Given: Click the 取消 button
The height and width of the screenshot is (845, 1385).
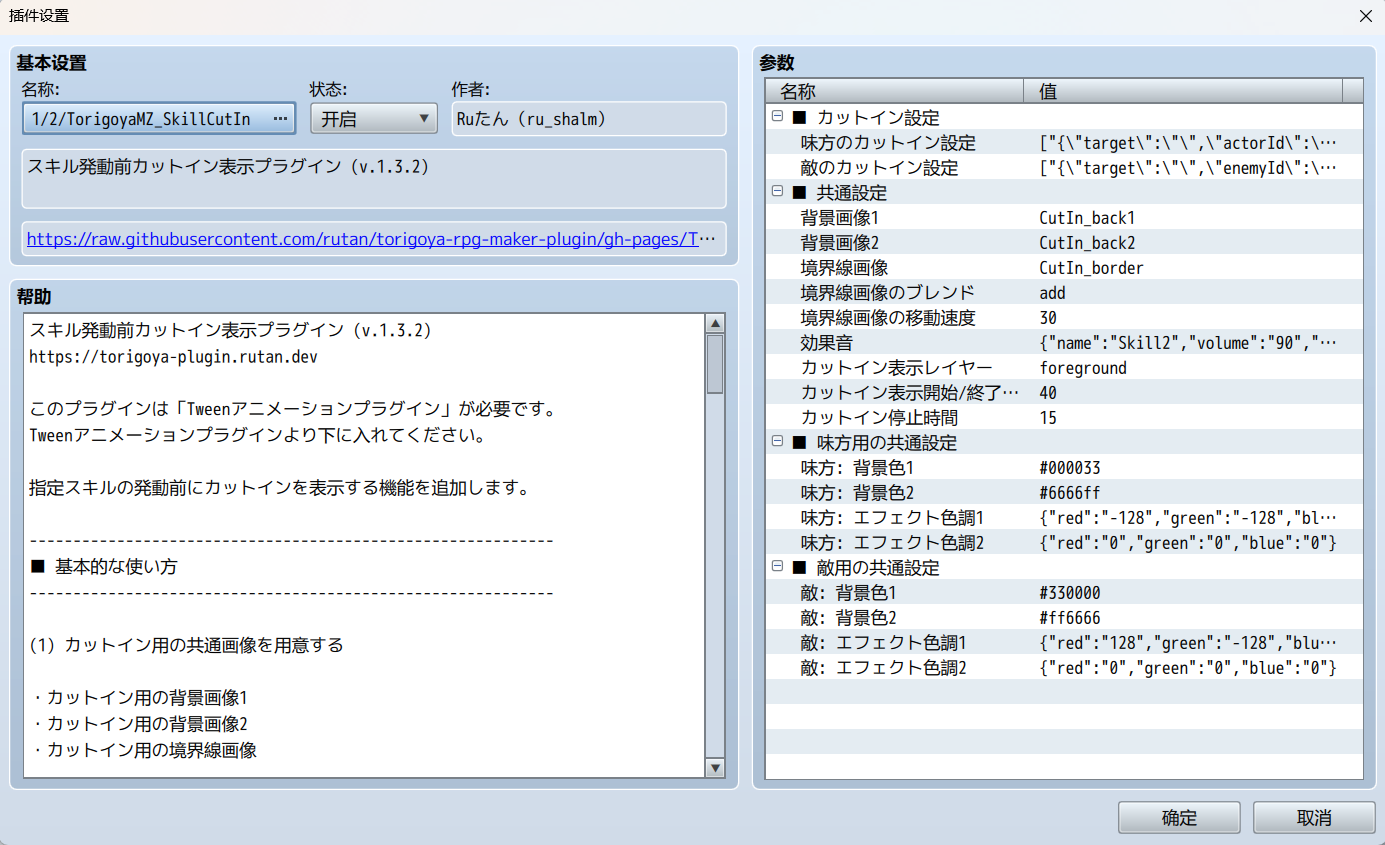Looking at the screenshot, I should [x=1314, y=817].
